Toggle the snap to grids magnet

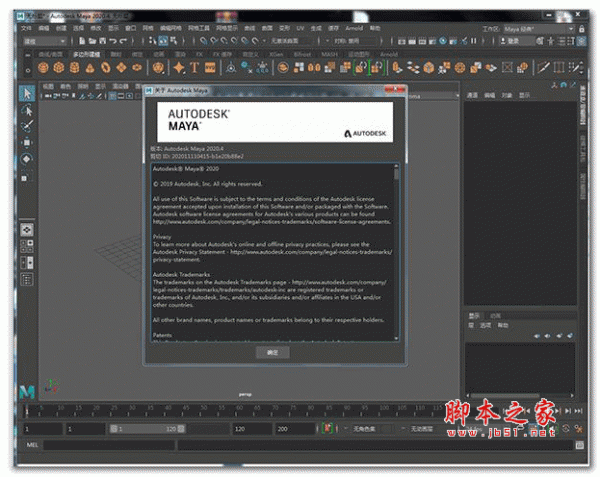click(x=204, y=41)
